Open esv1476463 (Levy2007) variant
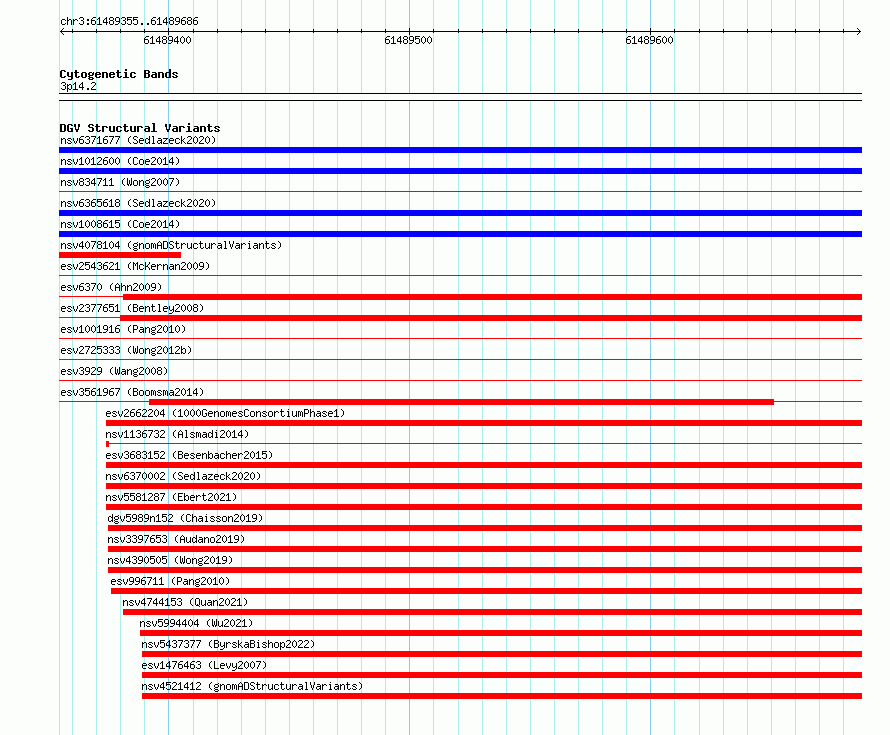Image resolution: width=890 pixels, height=735 pixels. 204,665
